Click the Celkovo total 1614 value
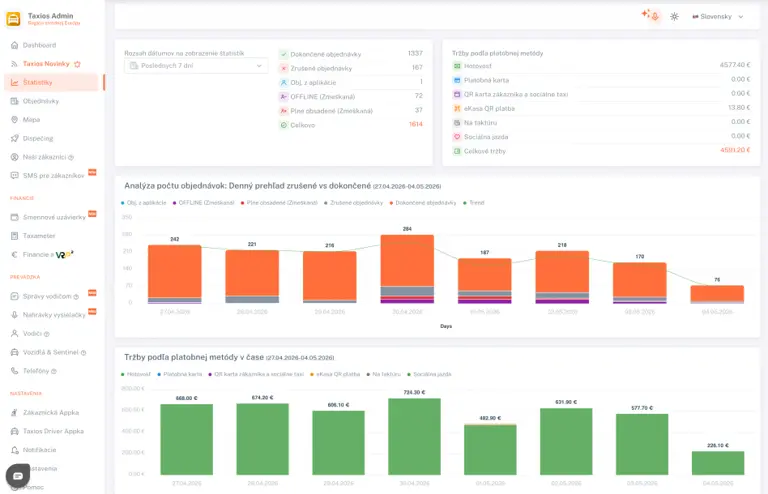768x494 pixels. tap(416, 124)
